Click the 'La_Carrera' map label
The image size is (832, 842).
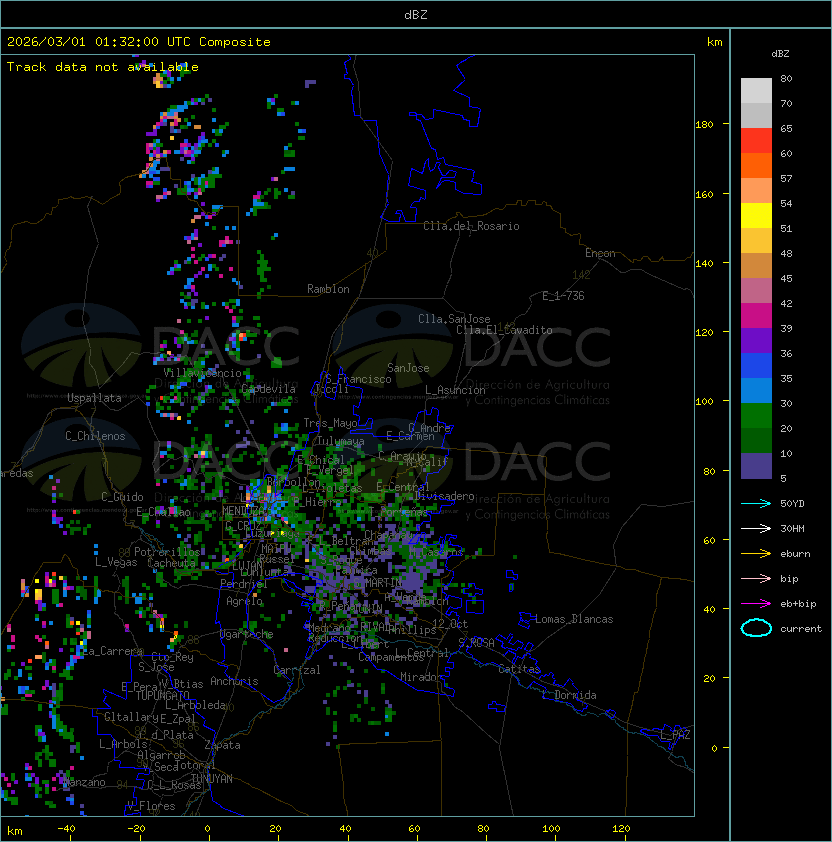tap(112, 652)
